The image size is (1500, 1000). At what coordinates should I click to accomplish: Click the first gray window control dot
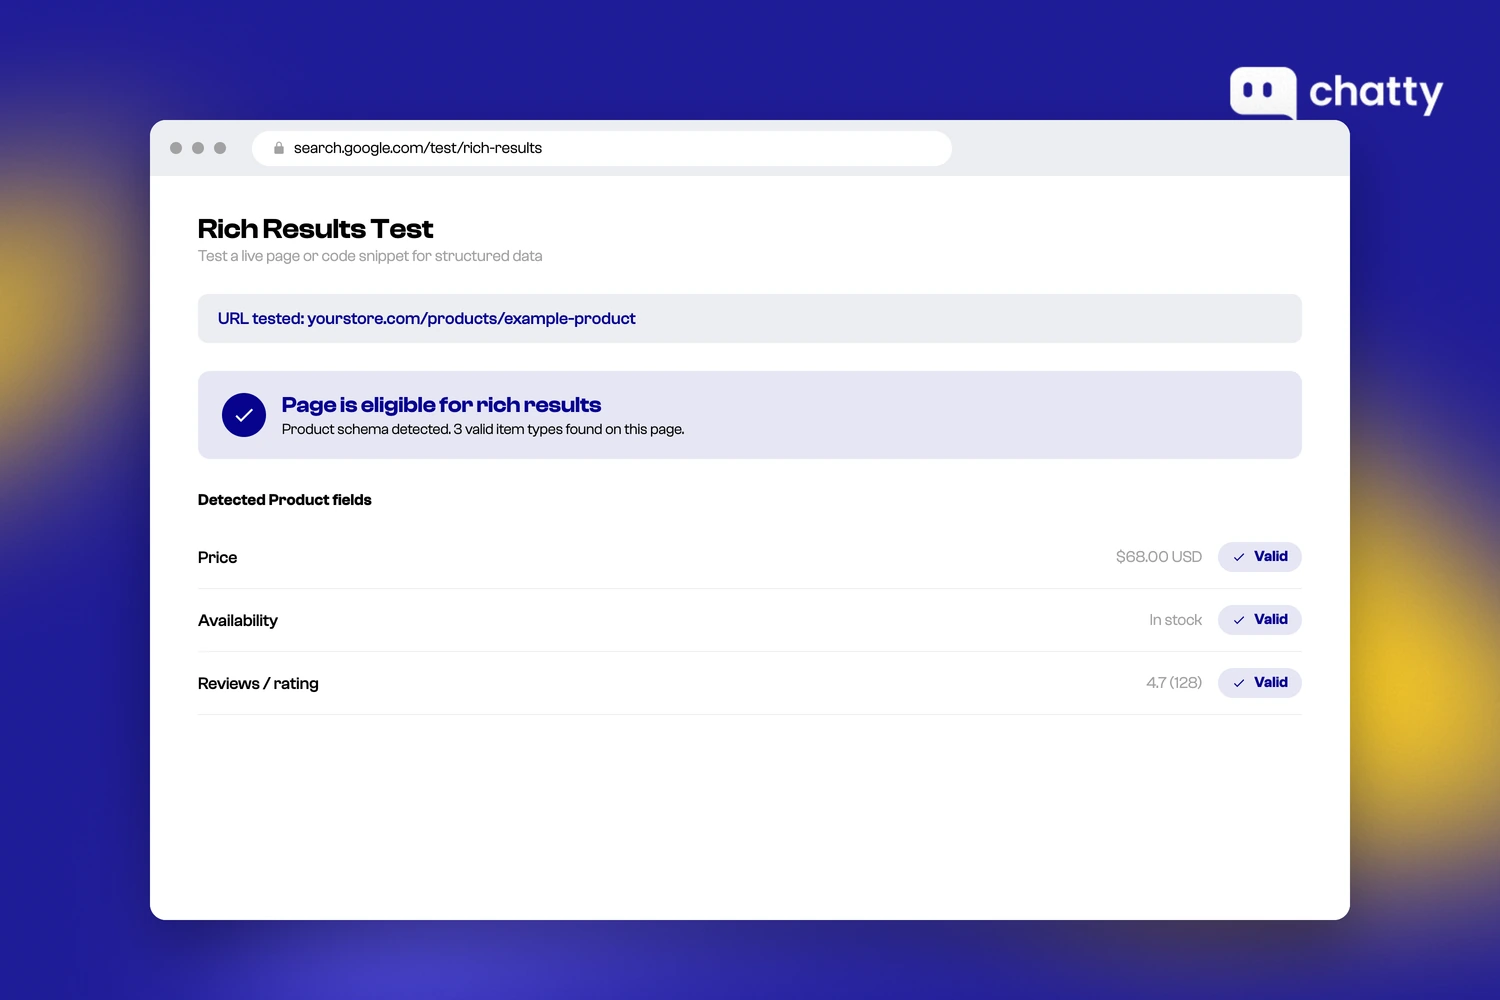coord(176,148)
